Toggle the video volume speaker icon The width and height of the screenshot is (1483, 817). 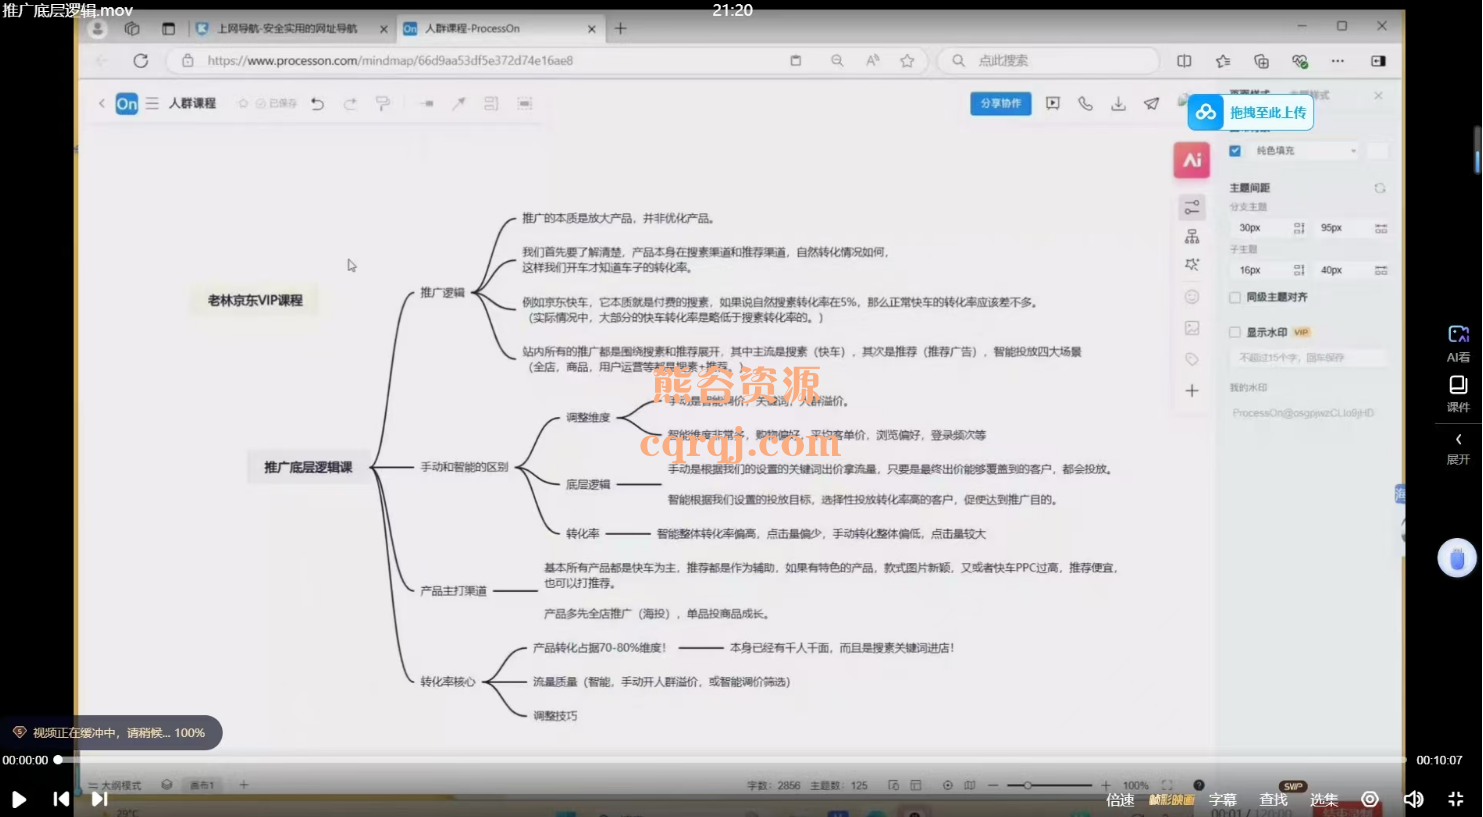[1413, 799]
